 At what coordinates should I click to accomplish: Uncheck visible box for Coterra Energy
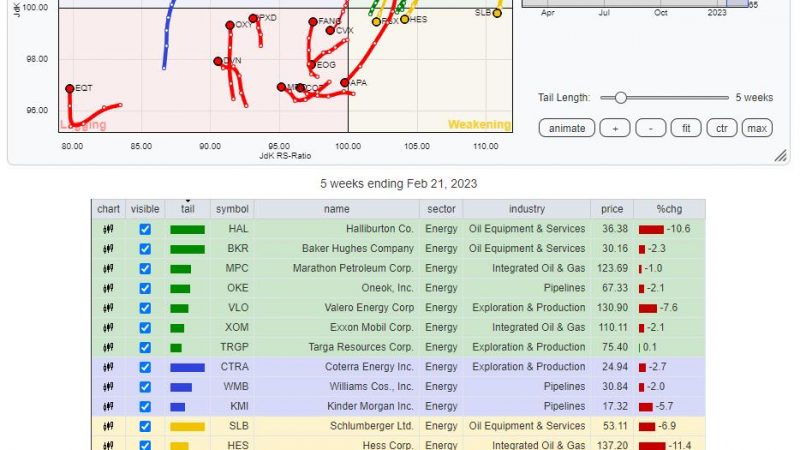click(x=145, y=367)
